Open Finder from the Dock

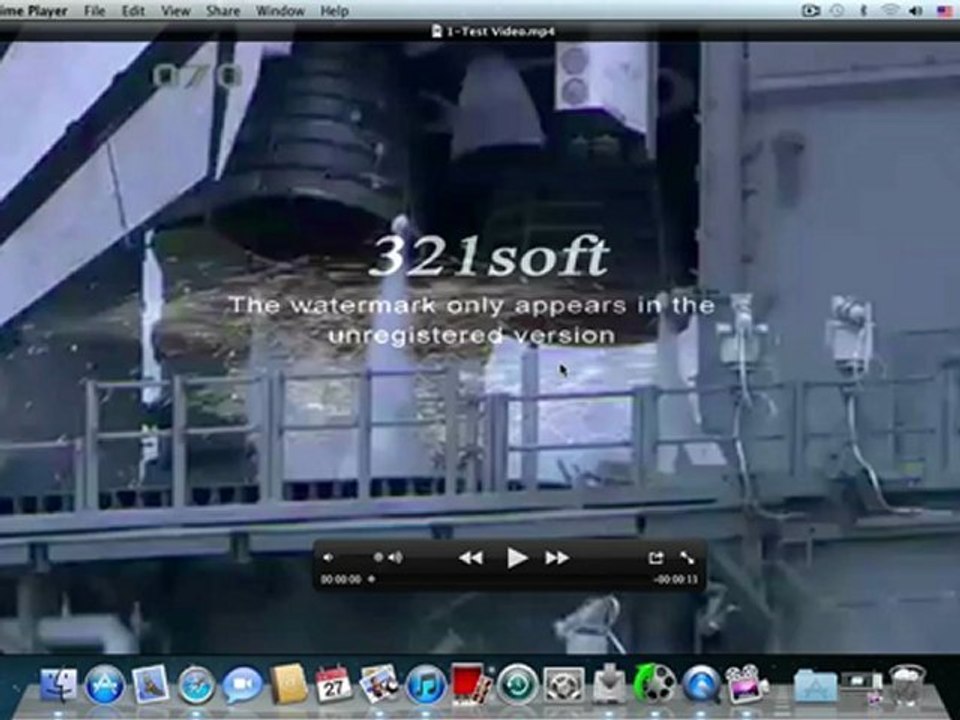click(x=58, y=684)
